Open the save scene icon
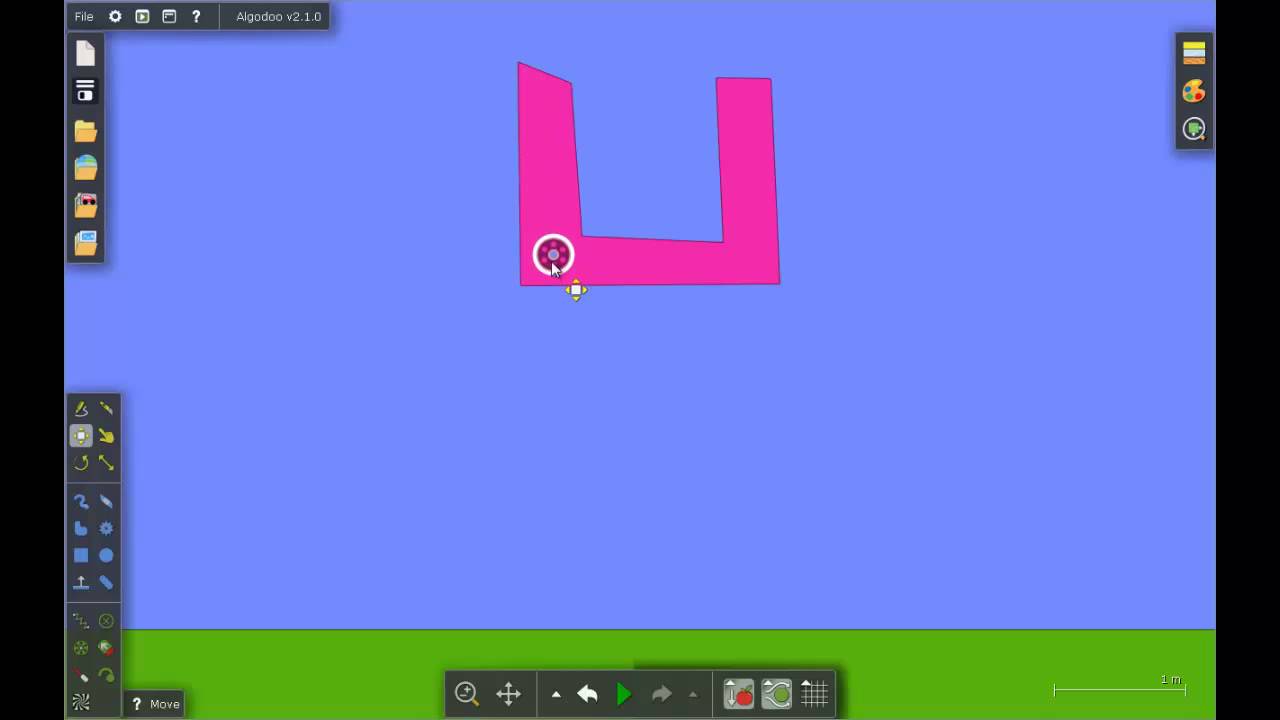The width and height of the screenshot is (1280, 720). (85, 92)
